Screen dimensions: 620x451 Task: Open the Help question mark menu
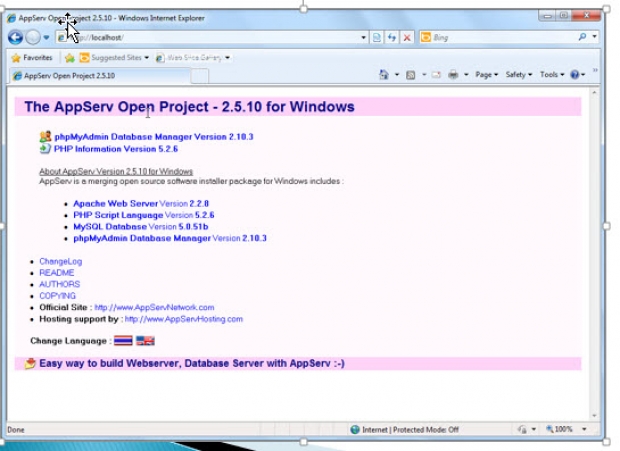(x=577, y=75)
